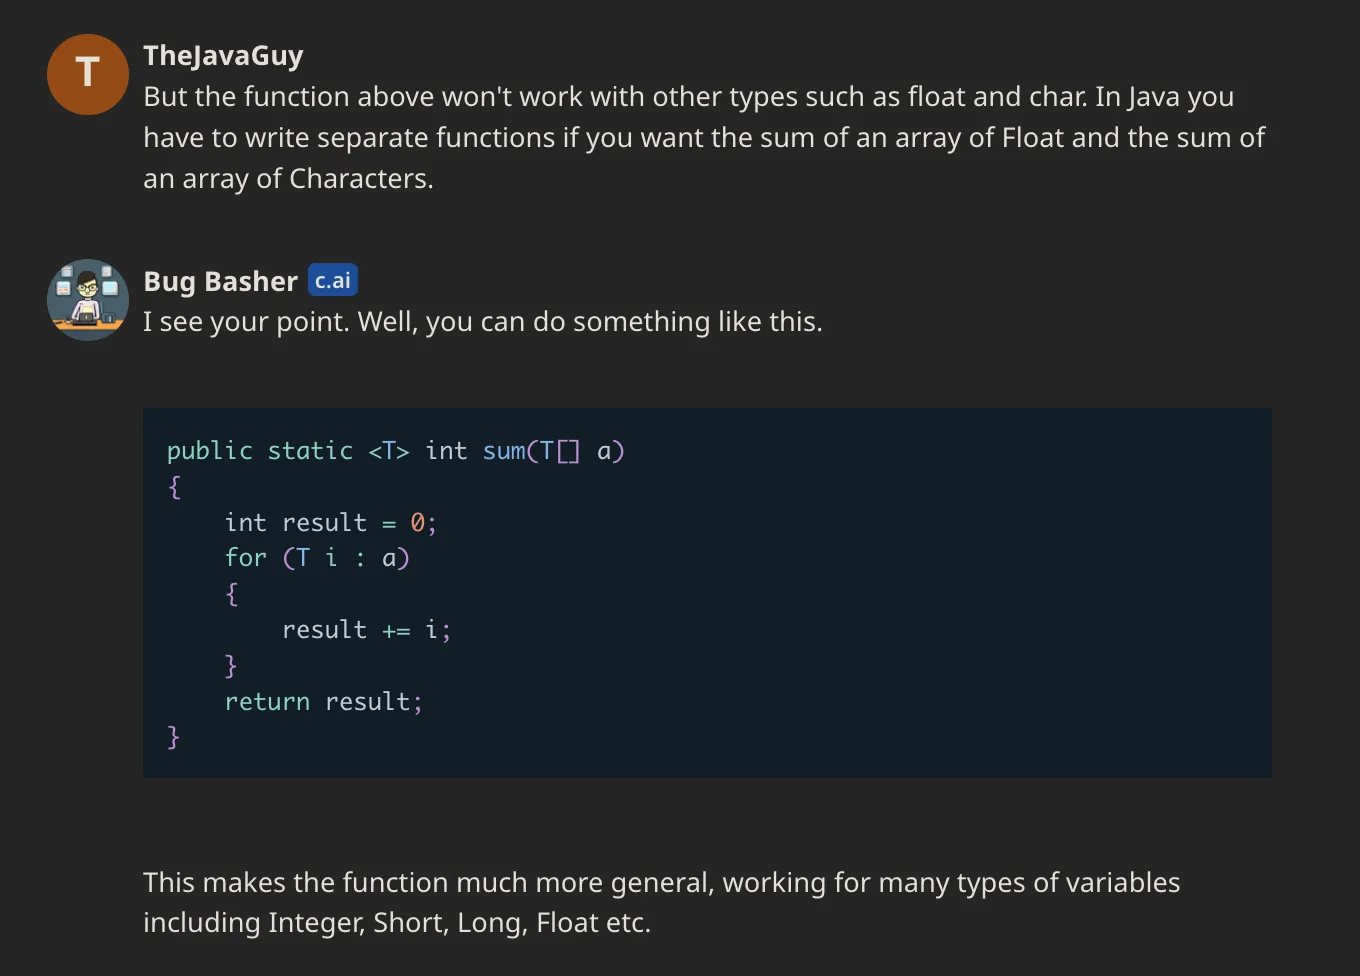Click the 'I see your point' message
This screenshot has width=1360, height=976.
click(483, 322)
